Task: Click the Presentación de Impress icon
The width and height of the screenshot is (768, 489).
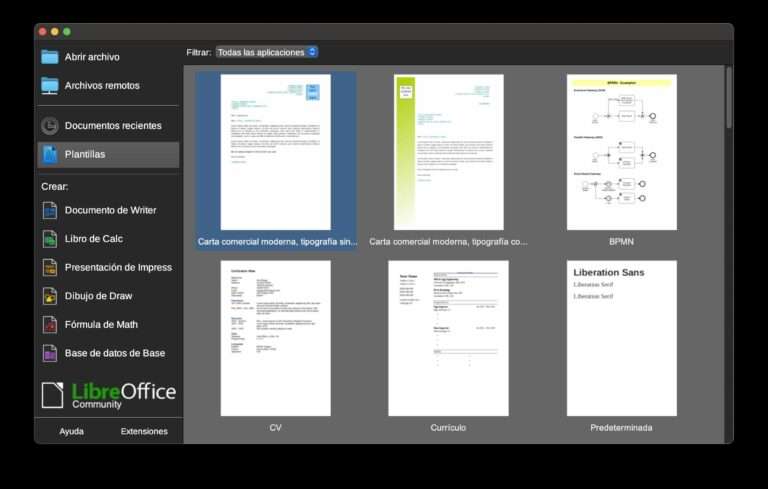Action: pyautogui.click(x=50, y=268)
